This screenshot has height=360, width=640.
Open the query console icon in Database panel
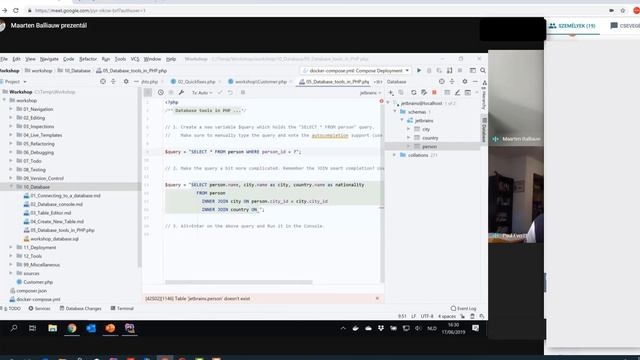(x=468, y=93)
